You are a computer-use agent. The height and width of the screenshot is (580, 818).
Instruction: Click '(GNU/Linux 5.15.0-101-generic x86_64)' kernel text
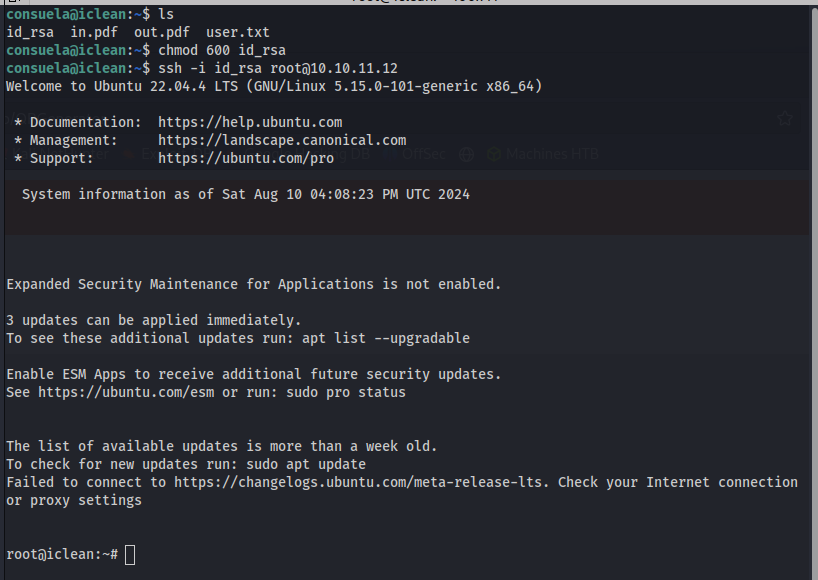pos(394,87)
